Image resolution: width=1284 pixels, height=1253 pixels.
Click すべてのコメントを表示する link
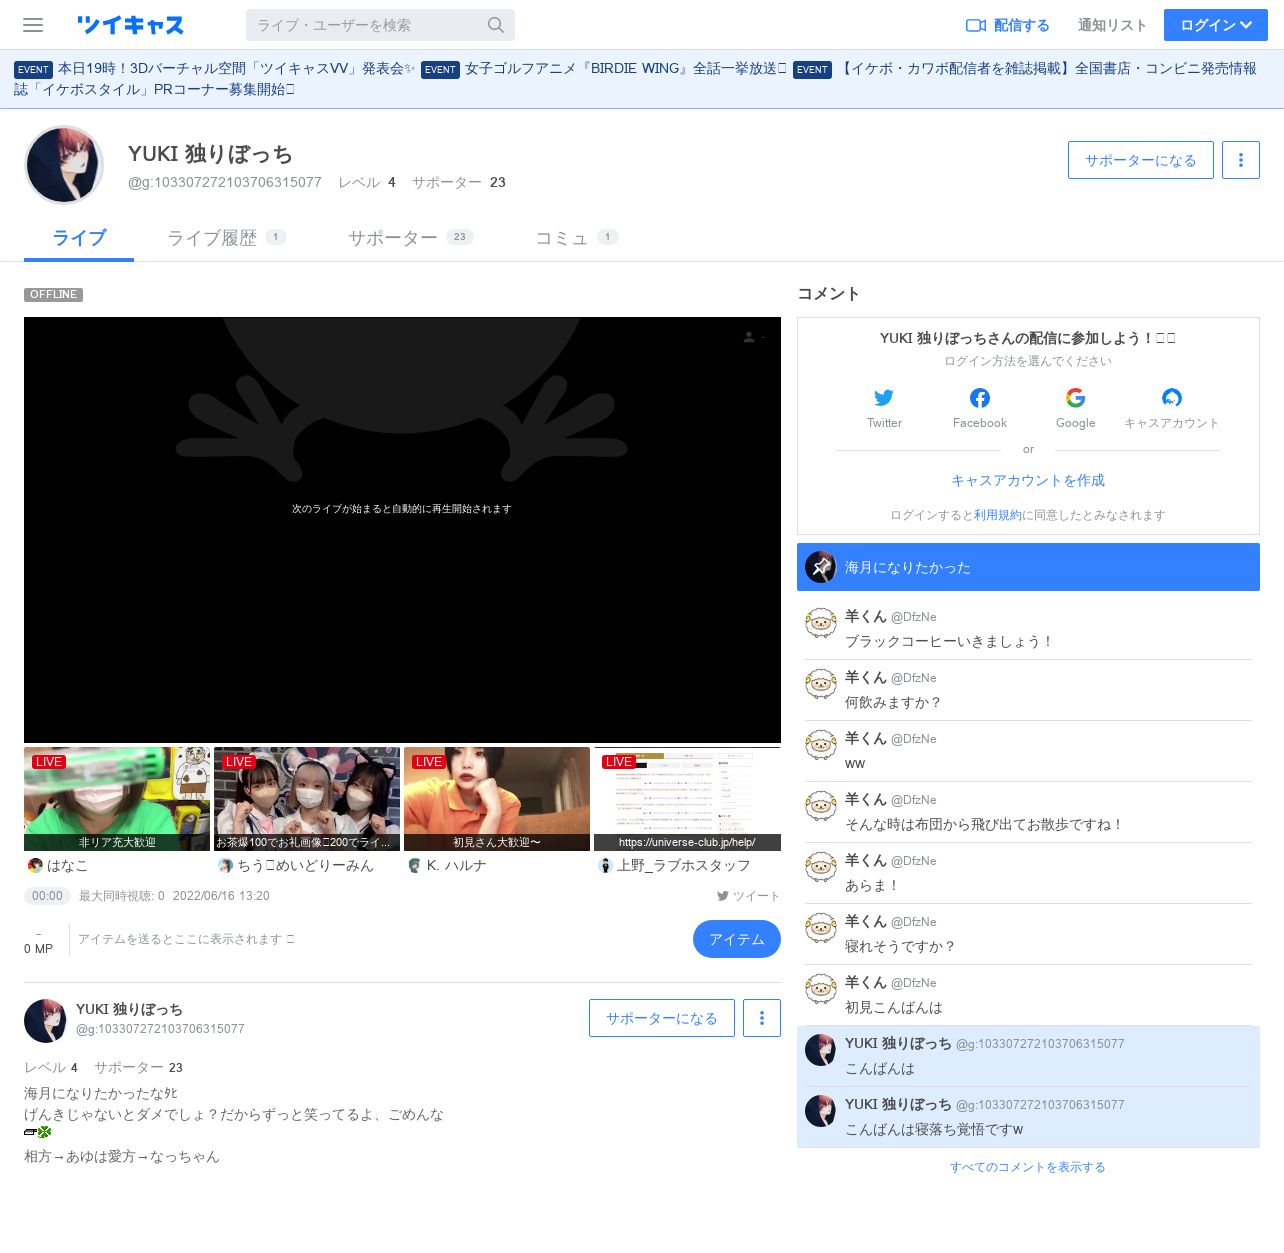point(1028,1167)
